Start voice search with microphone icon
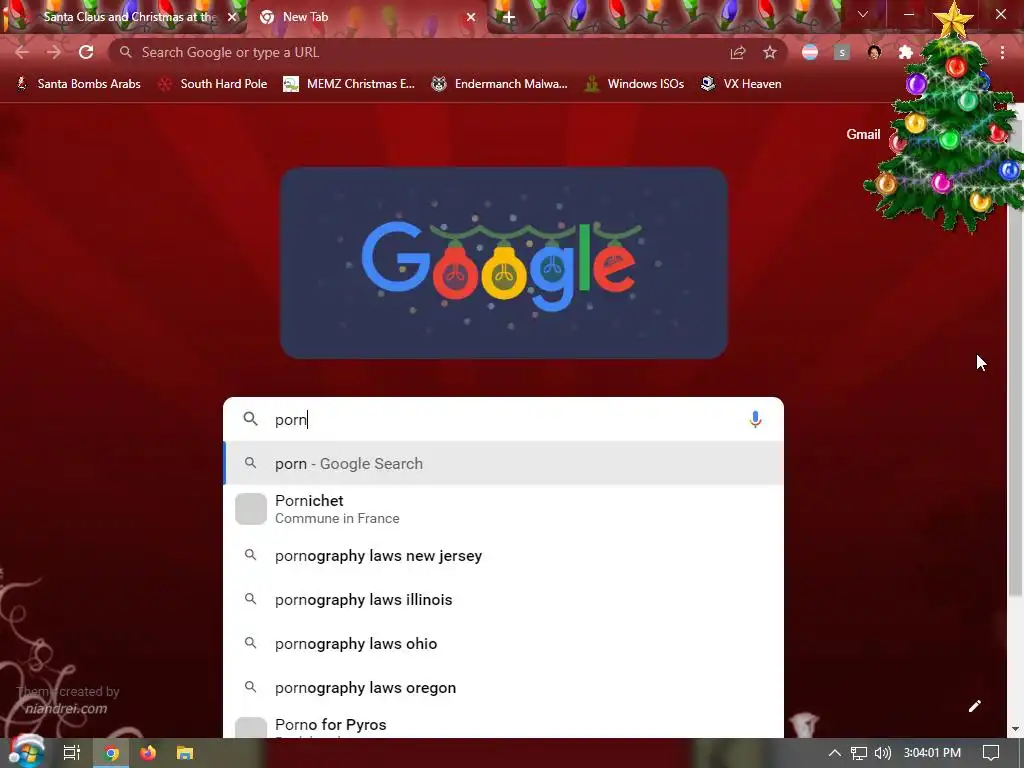Screen dimensions: 1024x768 pos(755,419)
